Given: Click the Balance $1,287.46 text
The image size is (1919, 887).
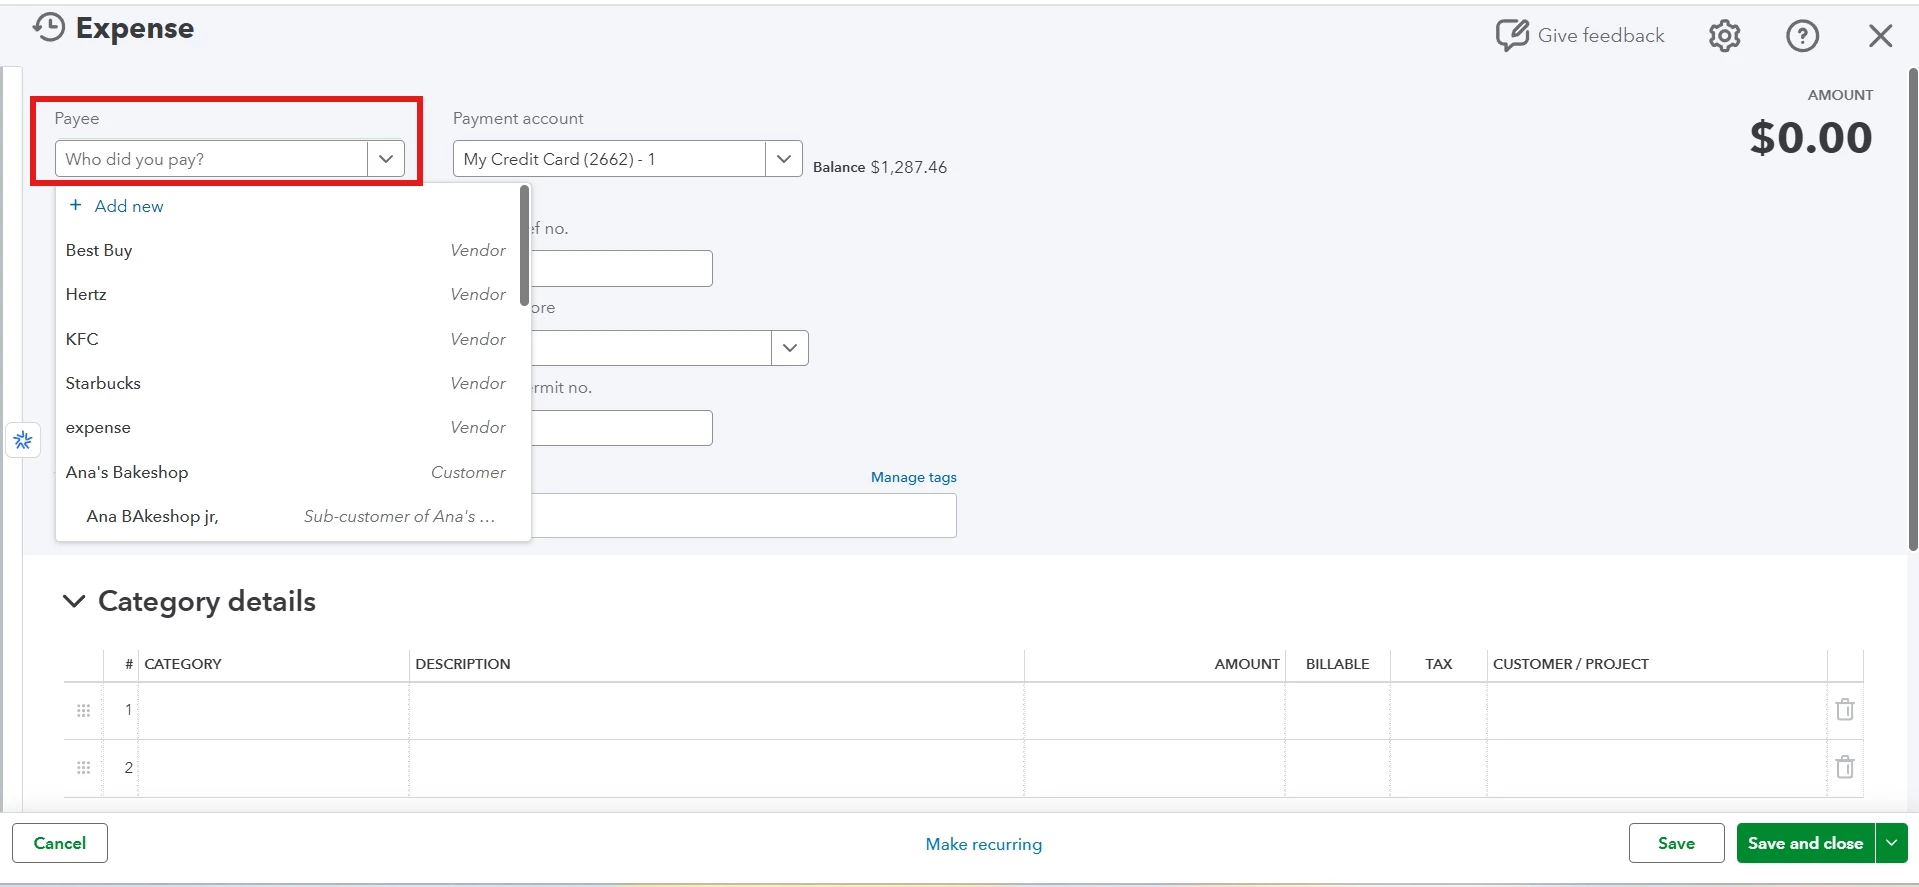Looking at the screenshot, I should coord(880,167).
